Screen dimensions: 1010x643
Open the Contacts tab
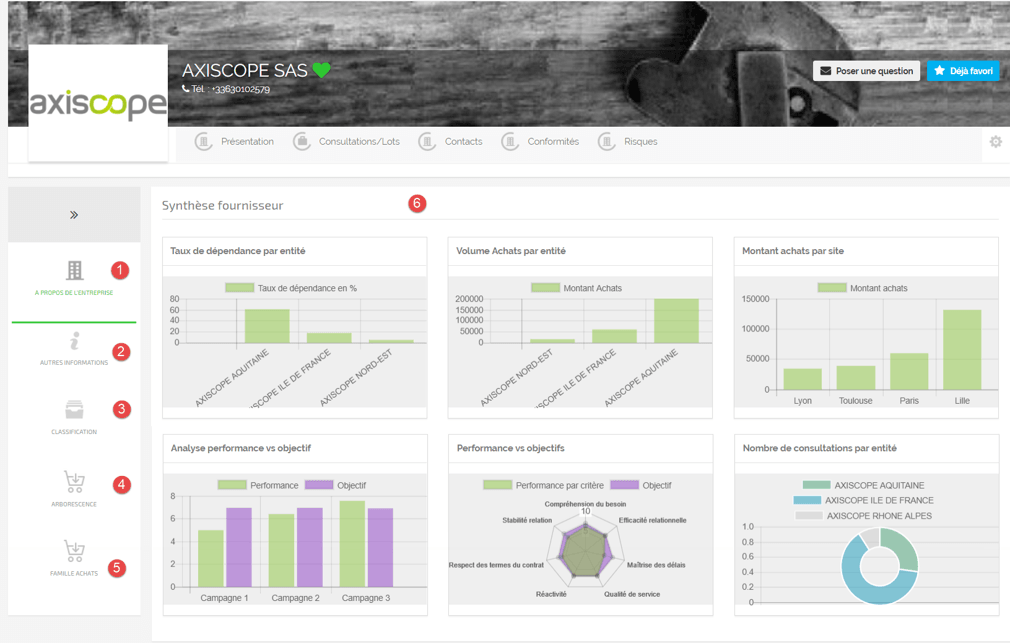(x=450, y=142)
